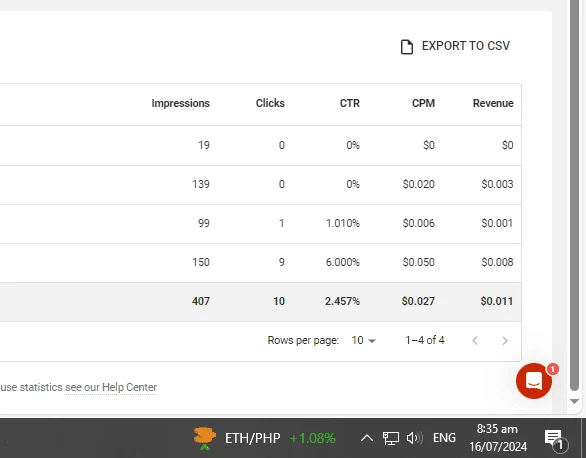Click the Rows per page label
Viewport: 586px width, 458px height.
click(x=303, y=340)
